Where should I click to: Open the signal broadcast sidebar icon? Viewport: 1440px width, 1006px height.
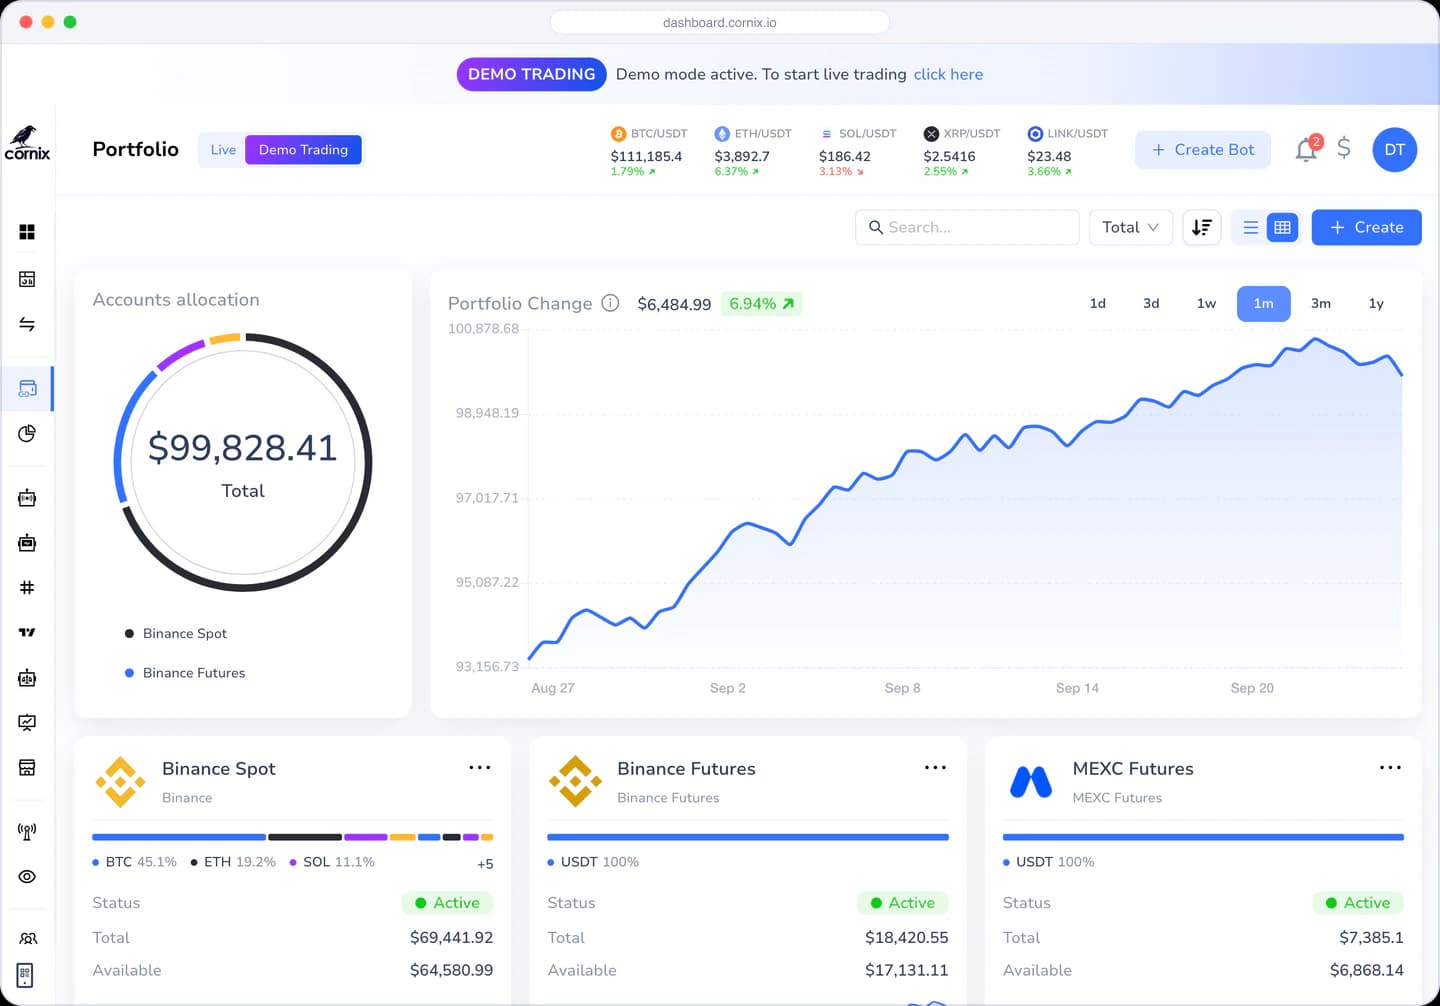click(27, 831)
